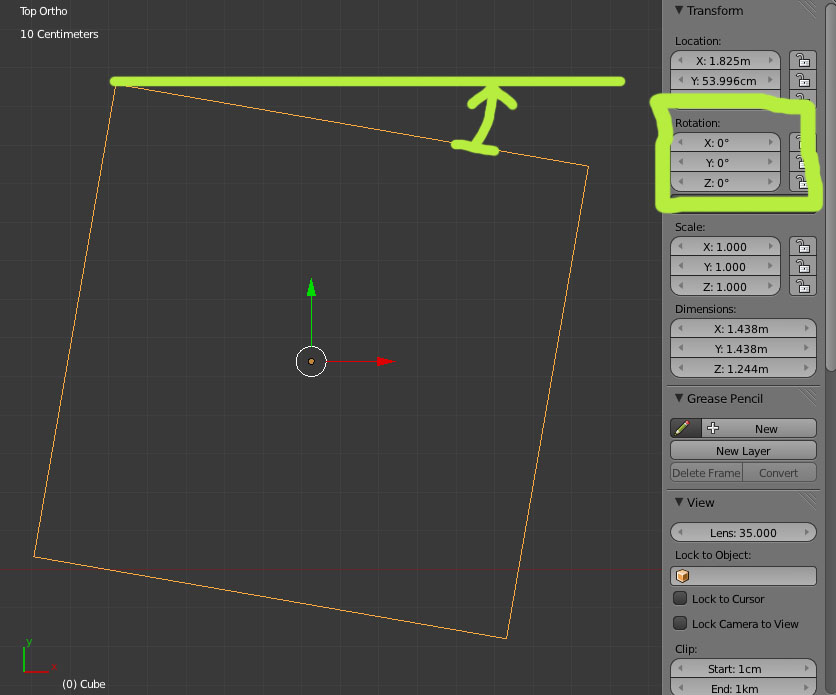Click the green Y axis arrow of manipulator

point(311,287)
